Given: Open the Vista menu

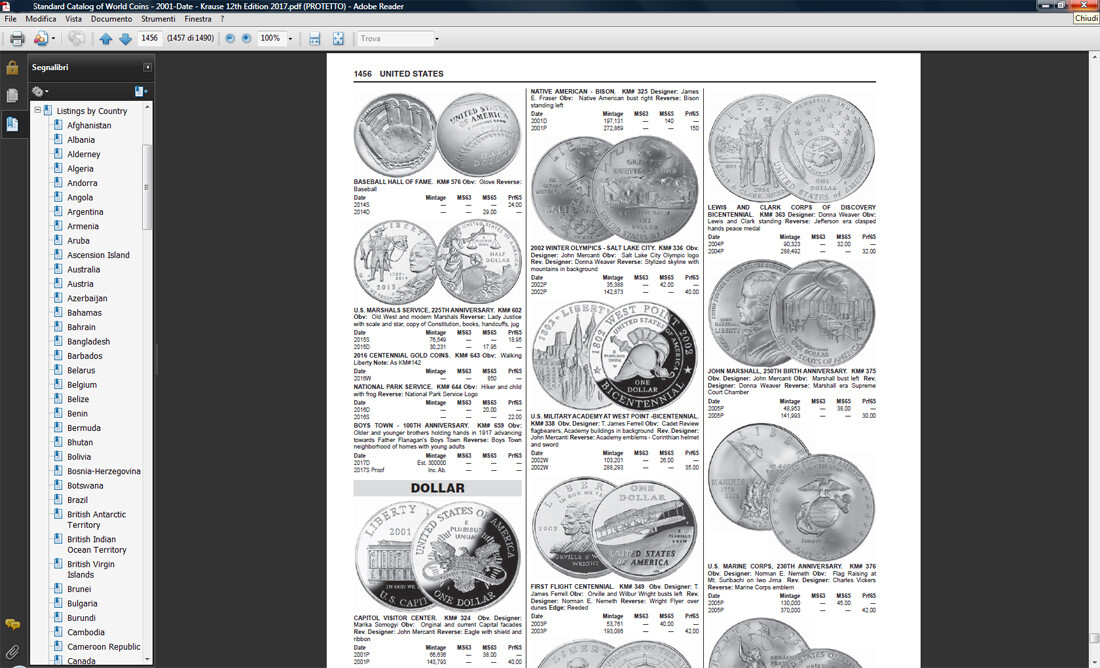Looking at the screenshot, I should [x=74, y=19].
